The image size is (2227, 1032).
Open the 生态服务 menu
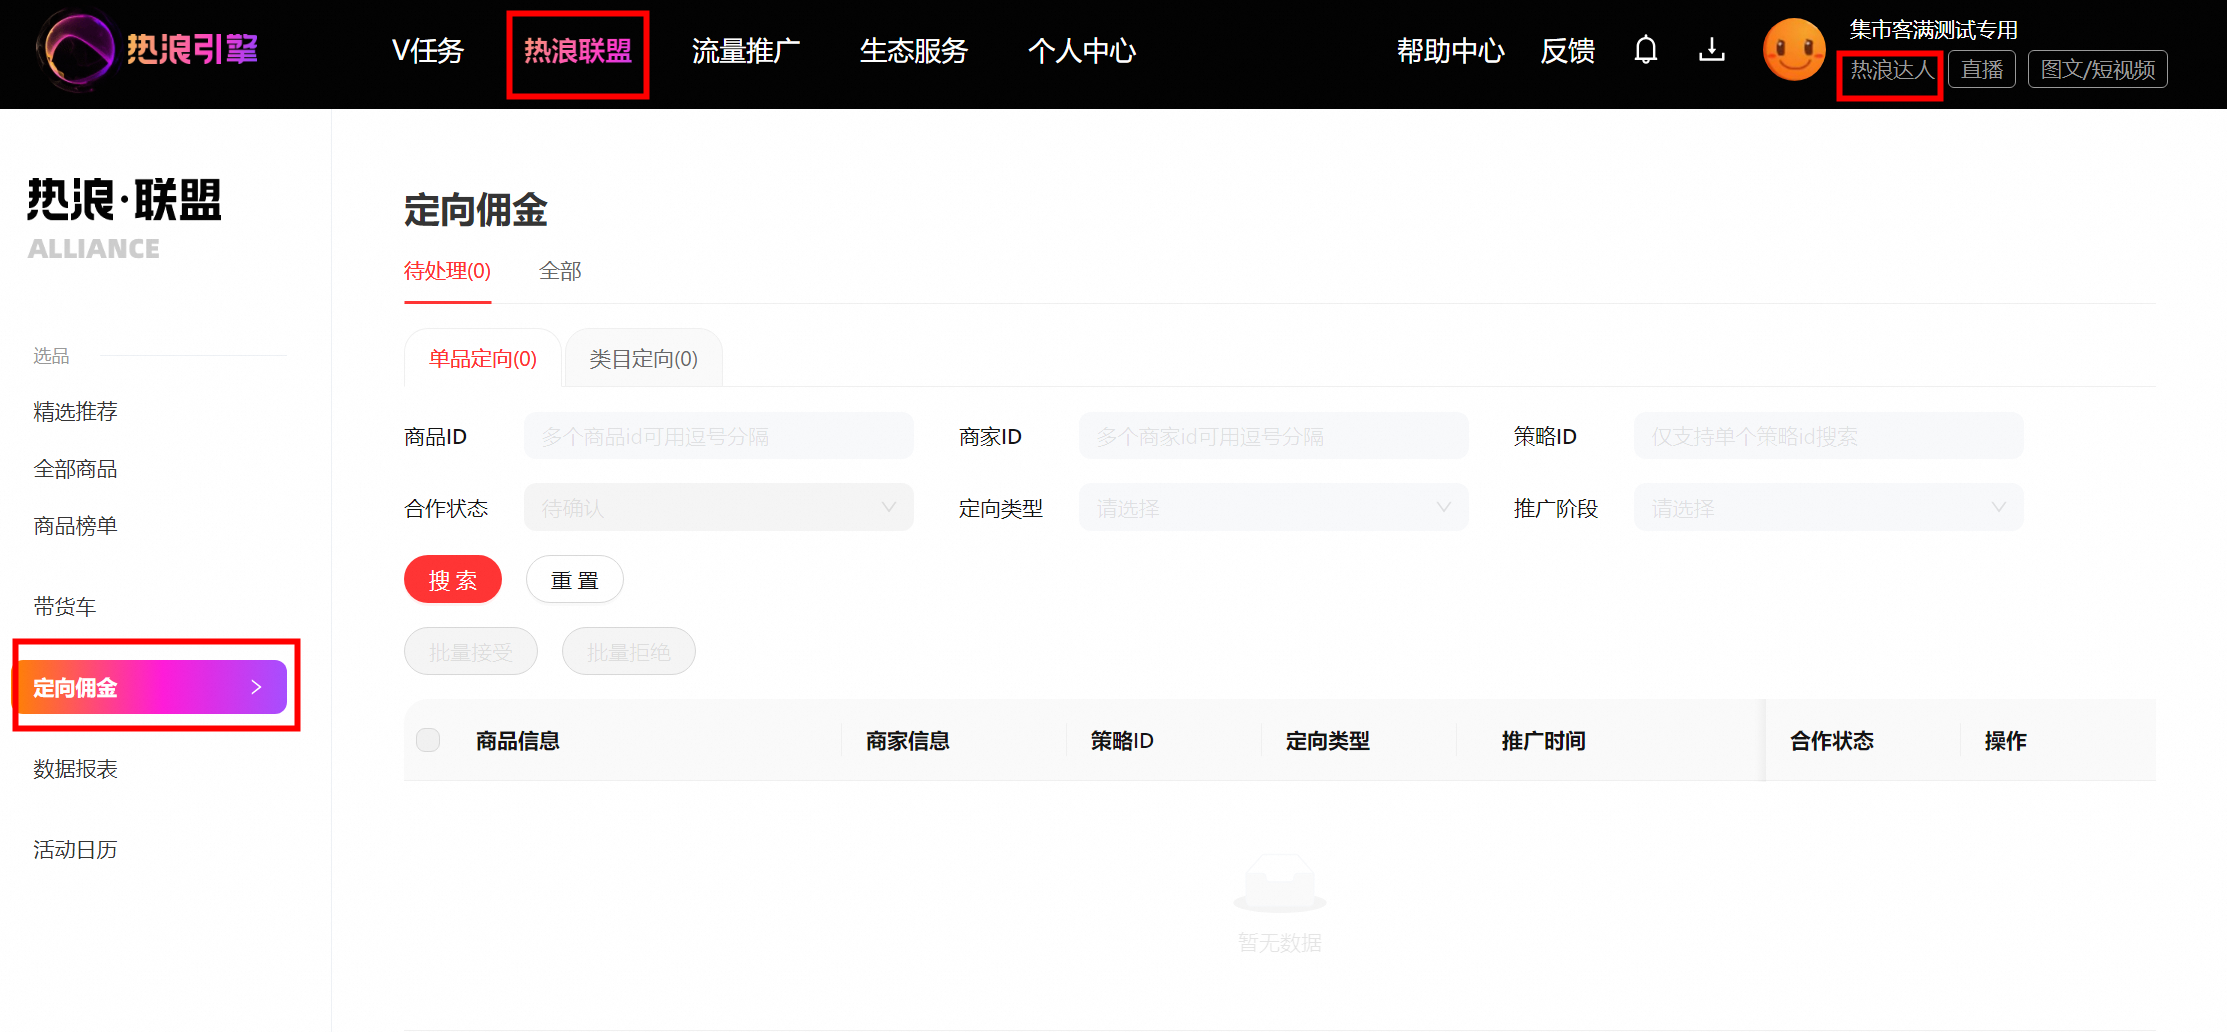914,50
